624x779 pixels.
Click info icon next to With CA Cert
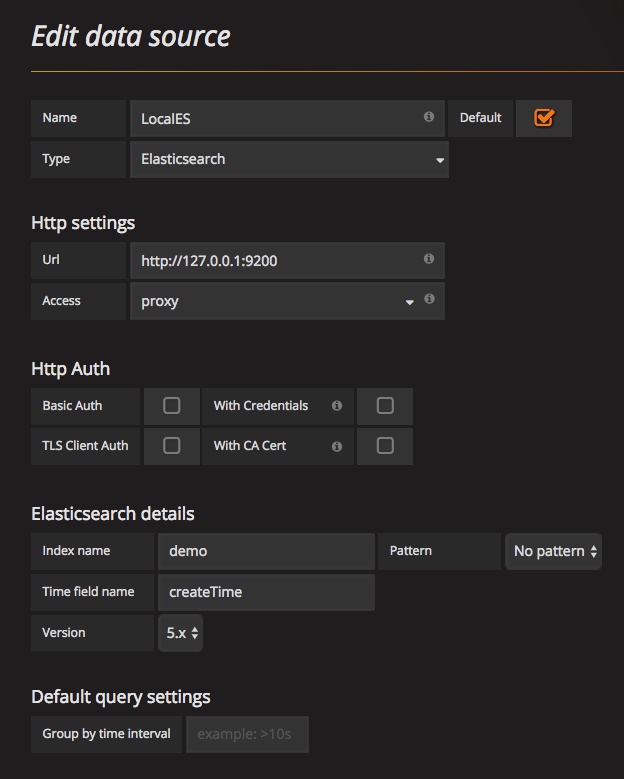pos(337,446)
